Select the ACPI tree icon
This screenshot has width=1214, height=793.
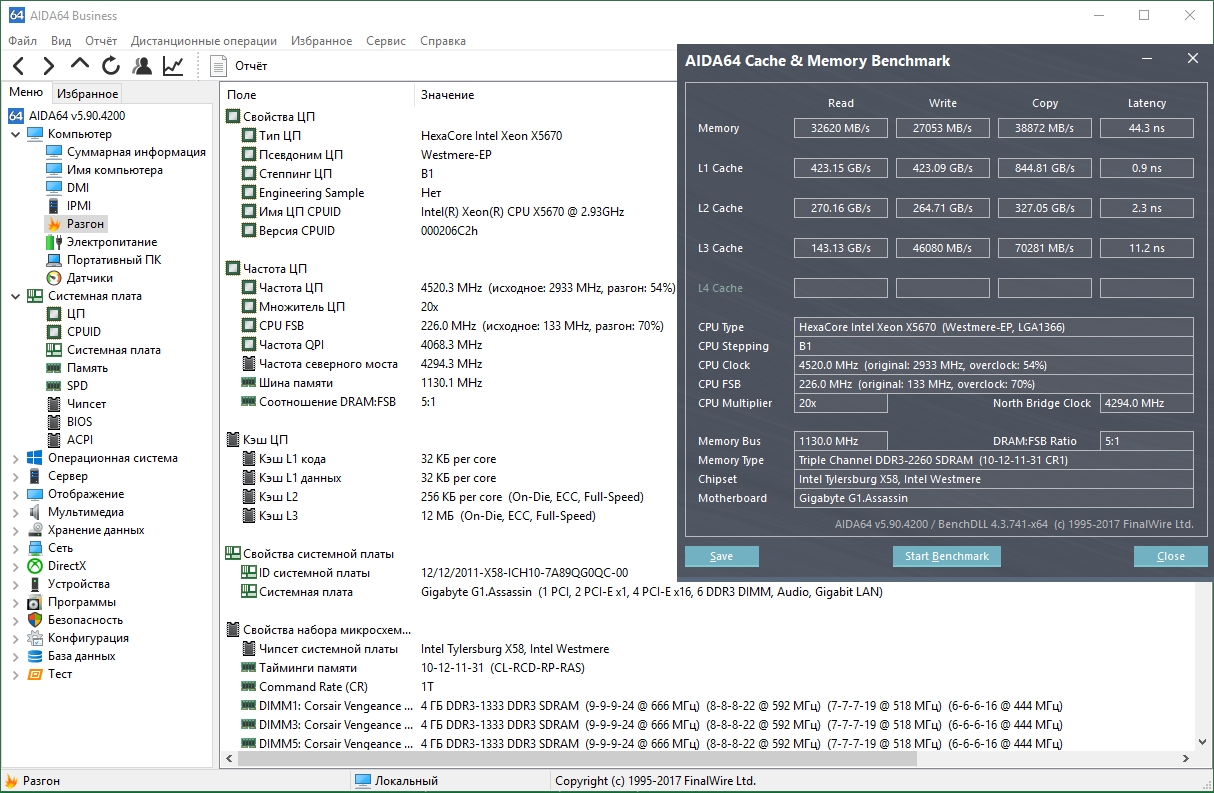pyautogui.click(x=54, y=440)
